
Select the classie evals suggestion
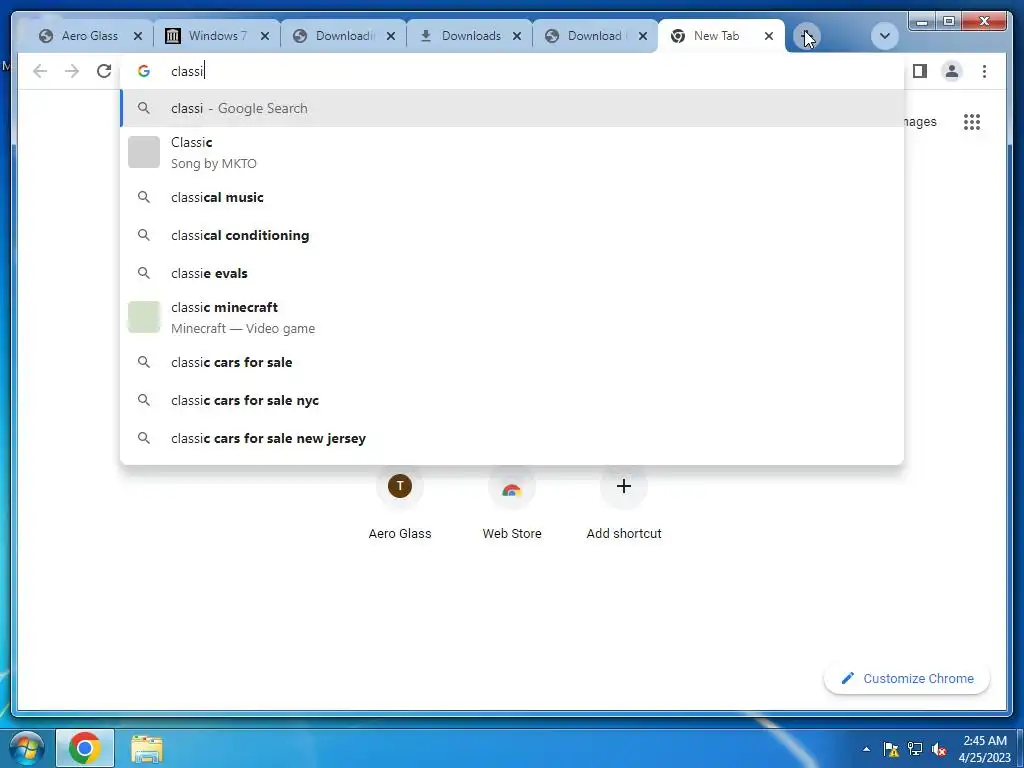coord(512,273)
